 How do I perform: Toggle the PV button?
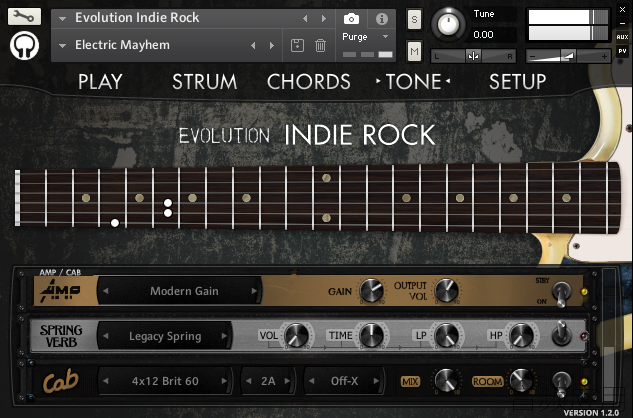pos(622,51)
